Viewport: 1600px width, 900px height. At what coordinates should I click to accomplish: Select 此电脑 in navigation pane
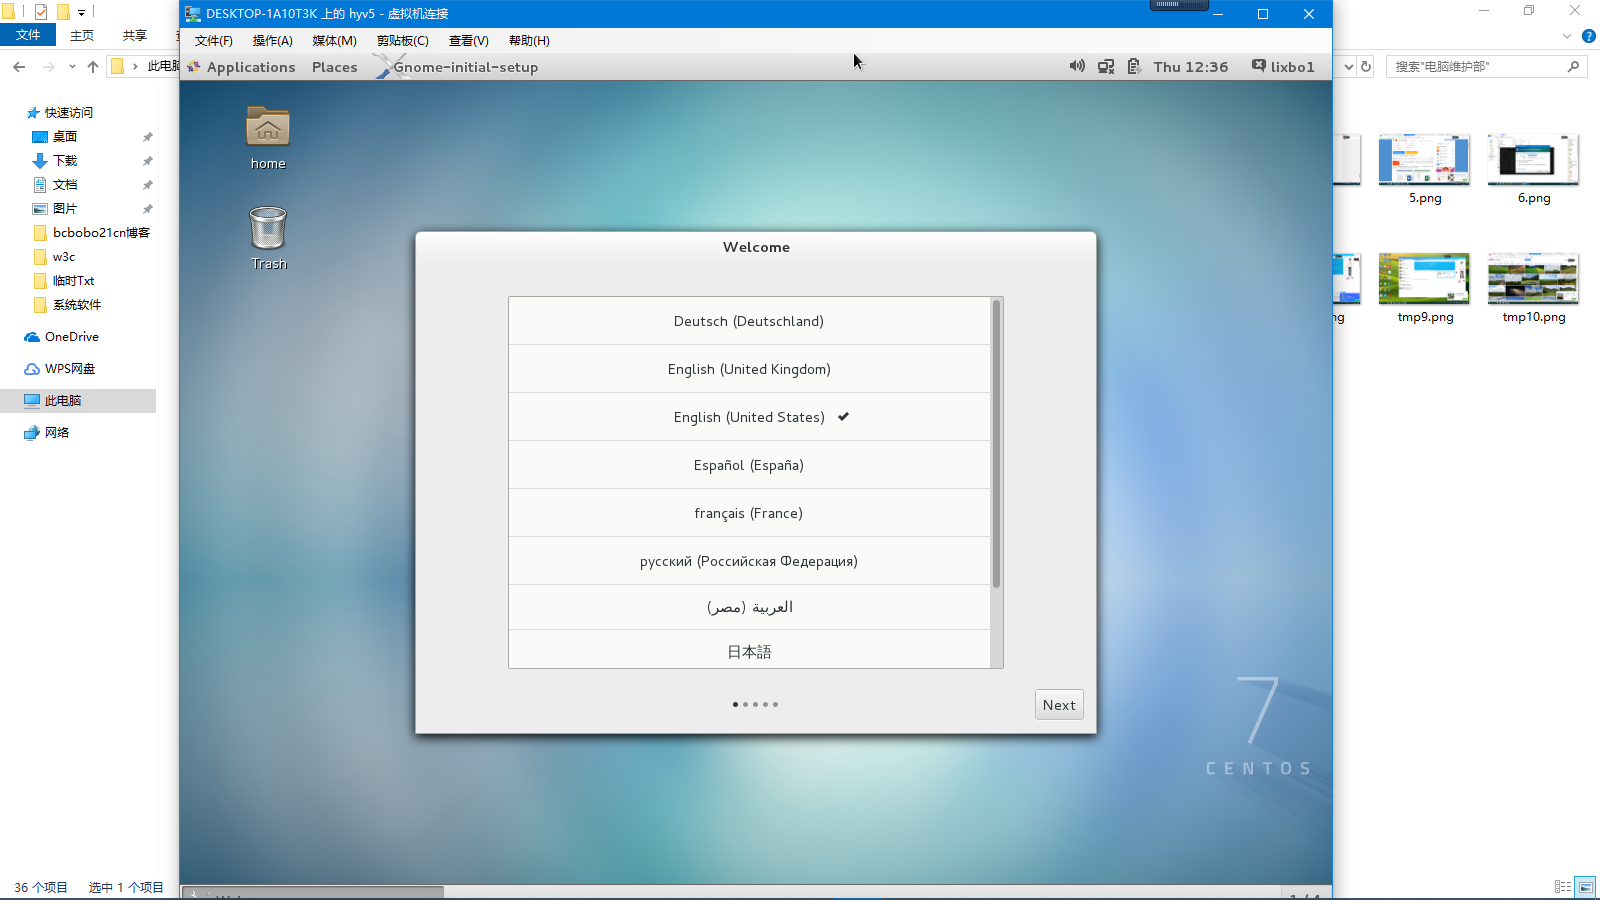[62, 401]
